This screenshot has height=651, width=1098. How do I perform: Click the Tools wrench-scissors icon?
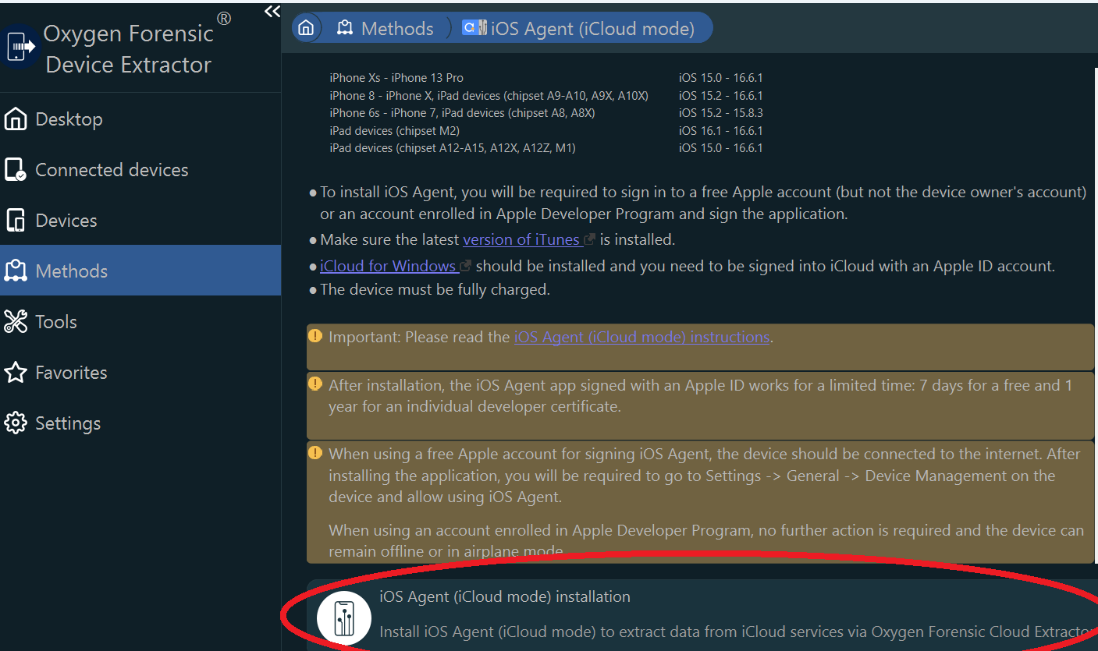pos(15,321)
